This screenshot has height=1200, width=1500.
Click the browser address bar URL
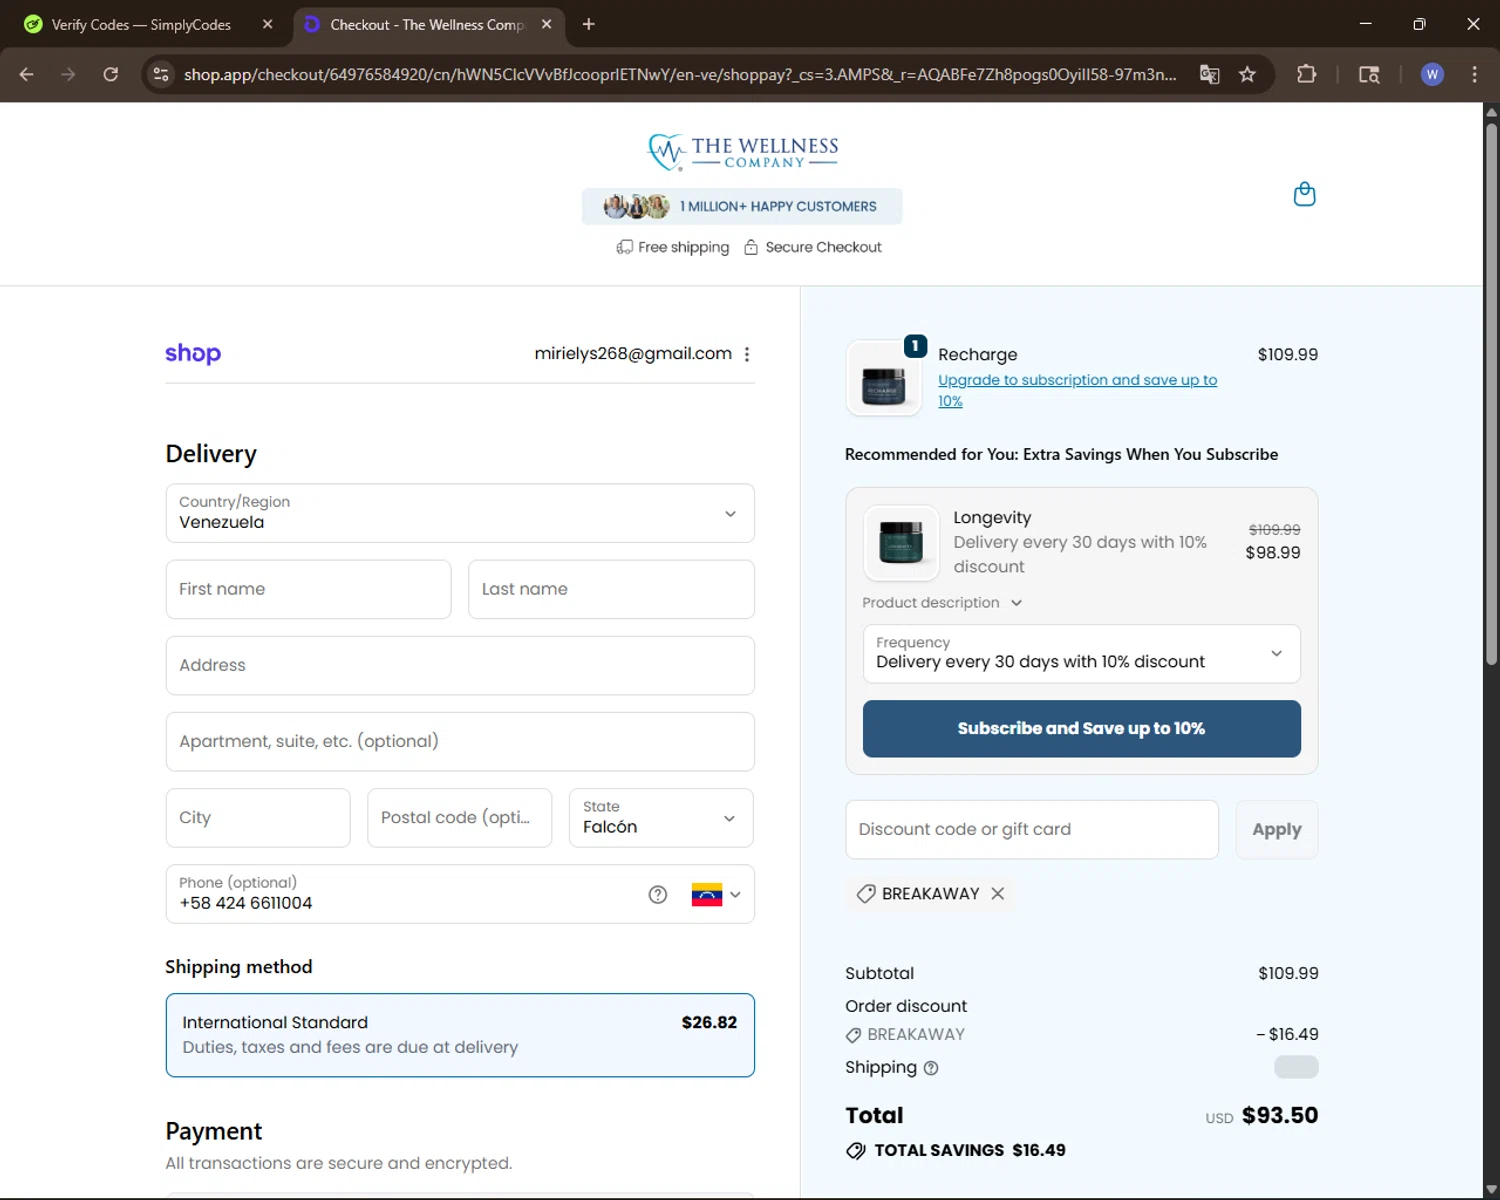[680, 74]
